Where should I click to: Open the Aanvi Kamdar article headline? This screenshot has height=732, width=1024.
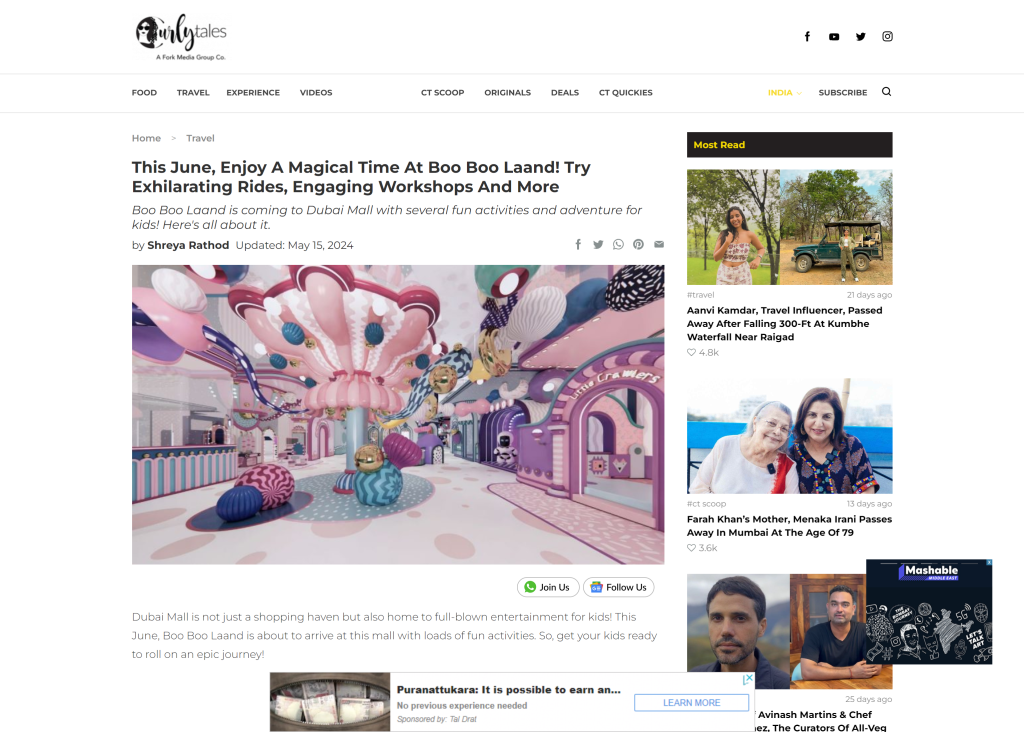[x=784, y=324]
